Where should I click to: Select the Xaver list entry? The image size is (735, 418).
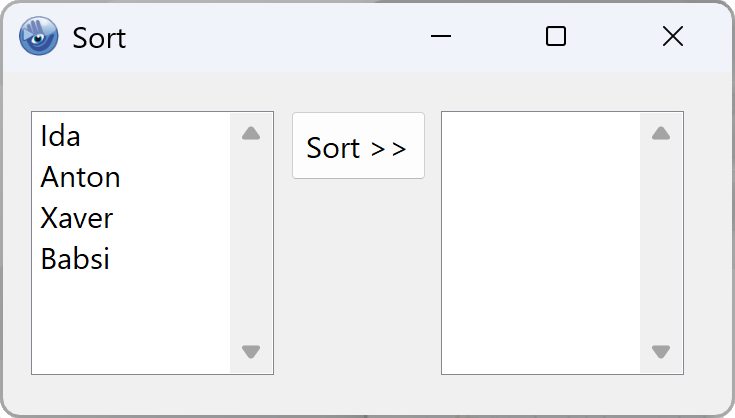point(76,218)
